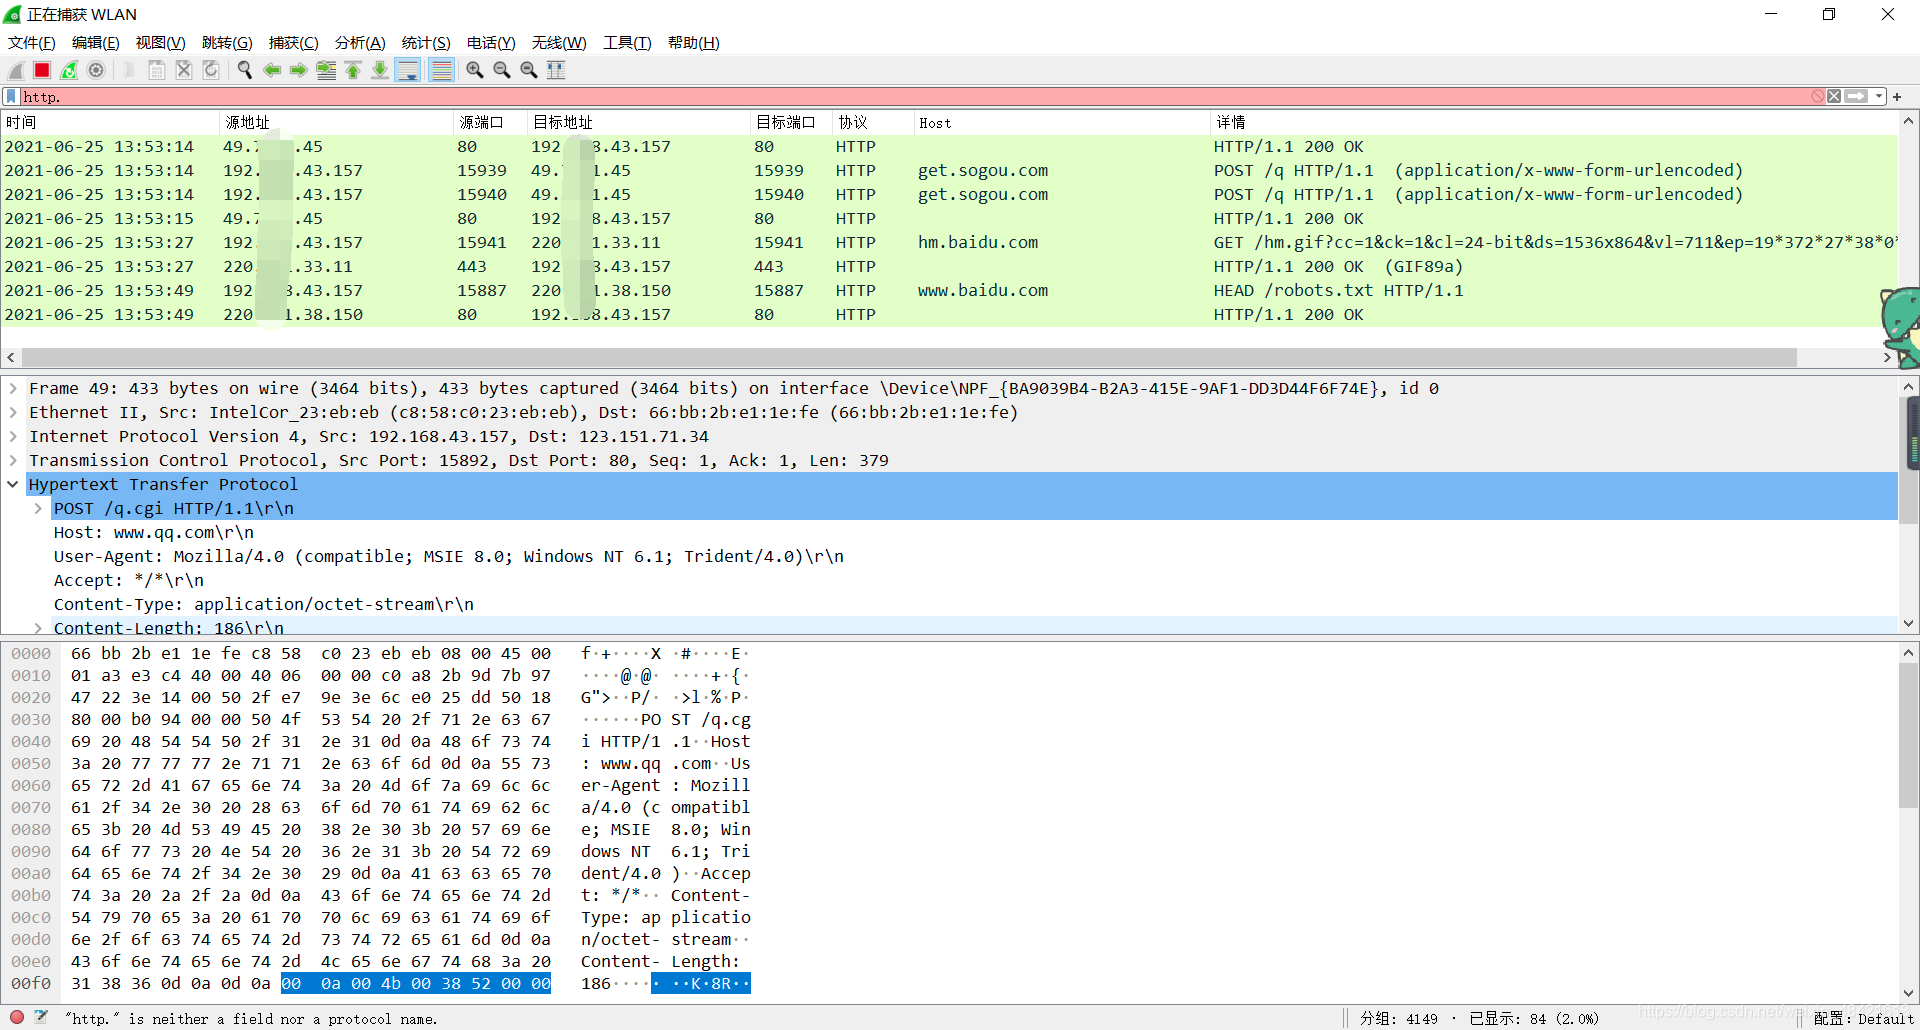
Task: Click the packet list horizontal scrollbar
Action: 909,358
